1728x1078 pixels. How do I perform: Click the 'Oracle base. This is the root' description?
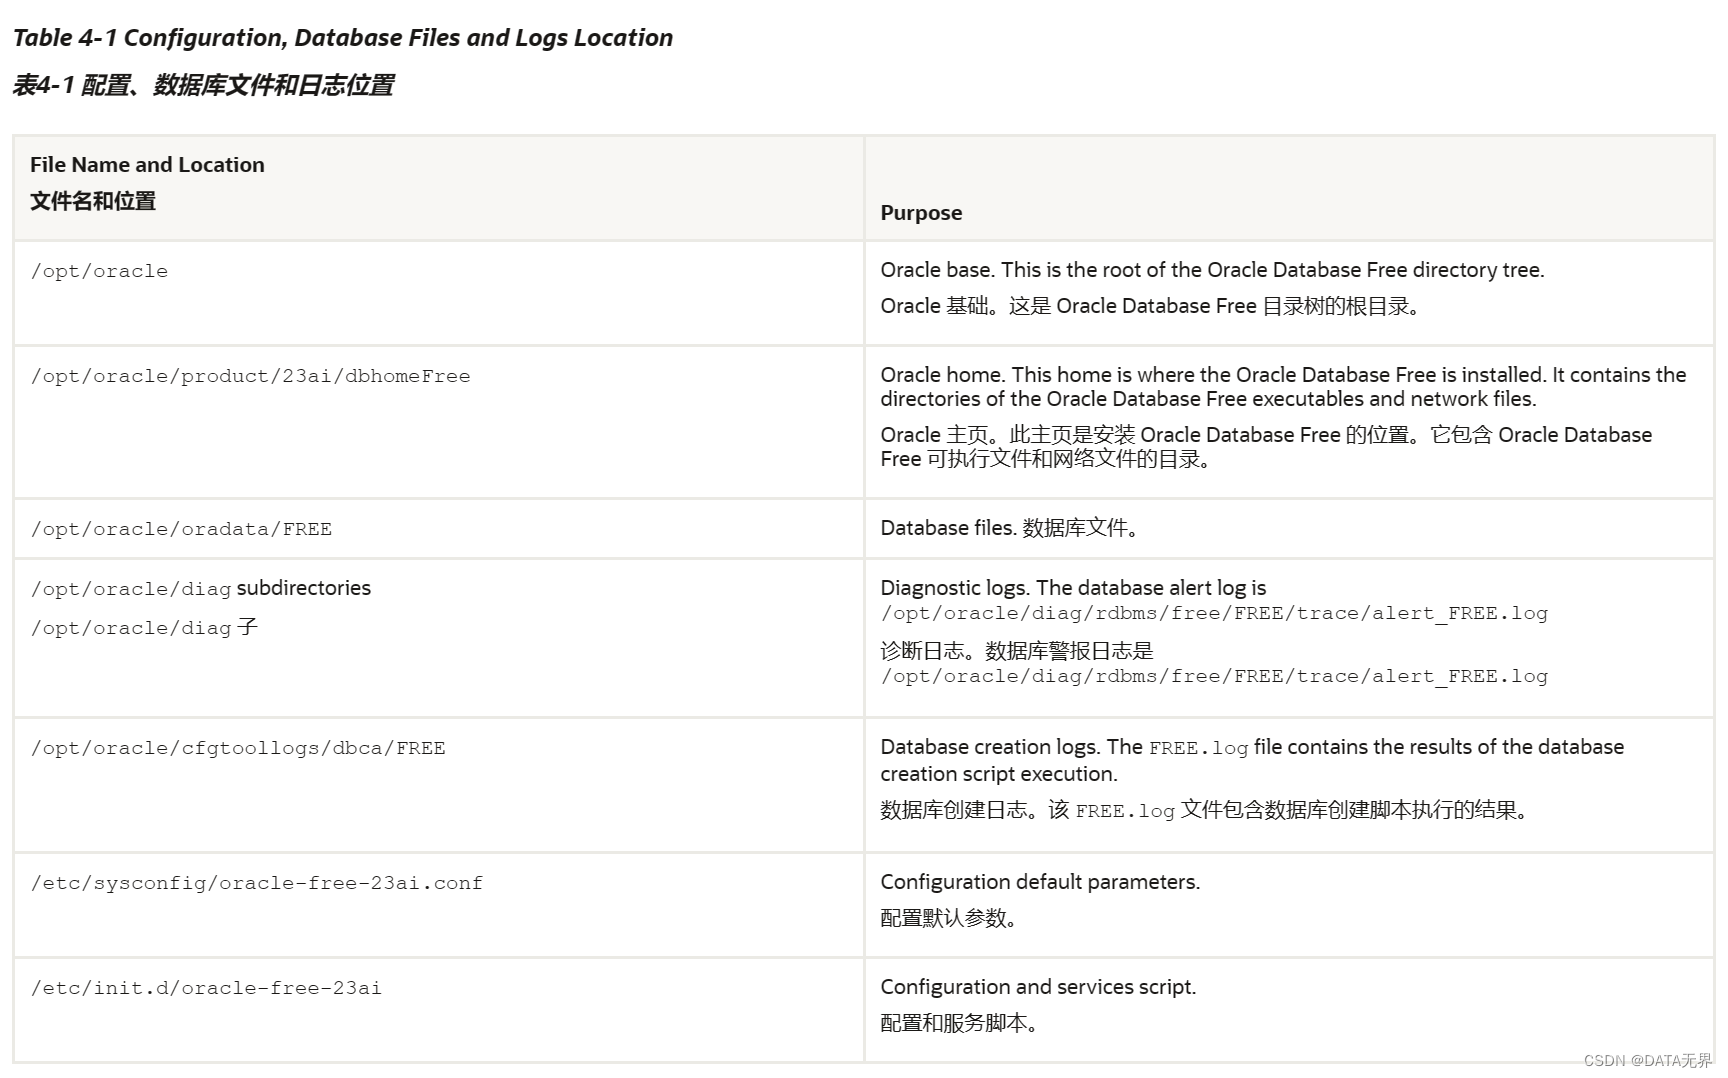[x=1212, y=270]
